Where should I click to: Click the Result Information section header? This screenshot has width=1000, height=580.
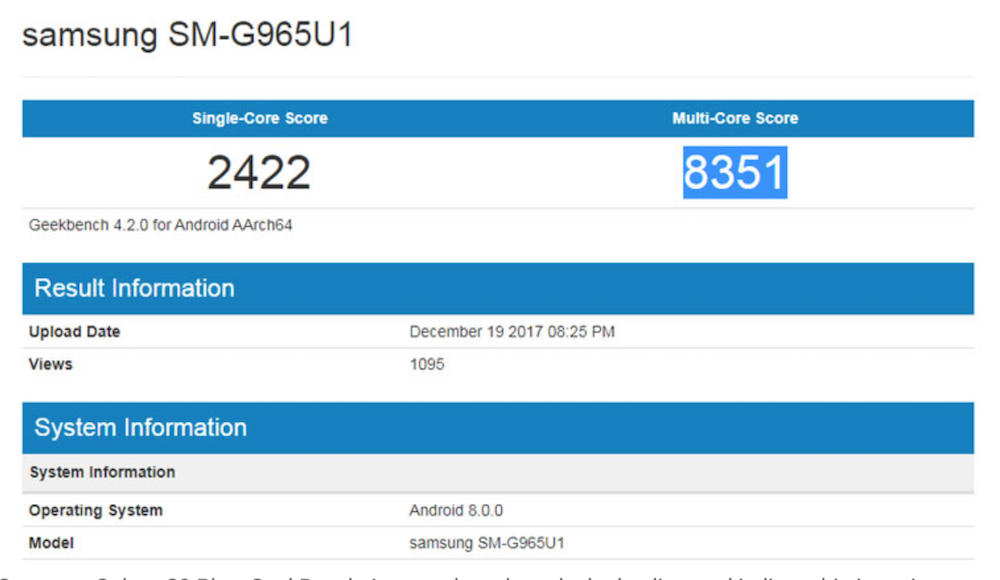pos(134,288)
